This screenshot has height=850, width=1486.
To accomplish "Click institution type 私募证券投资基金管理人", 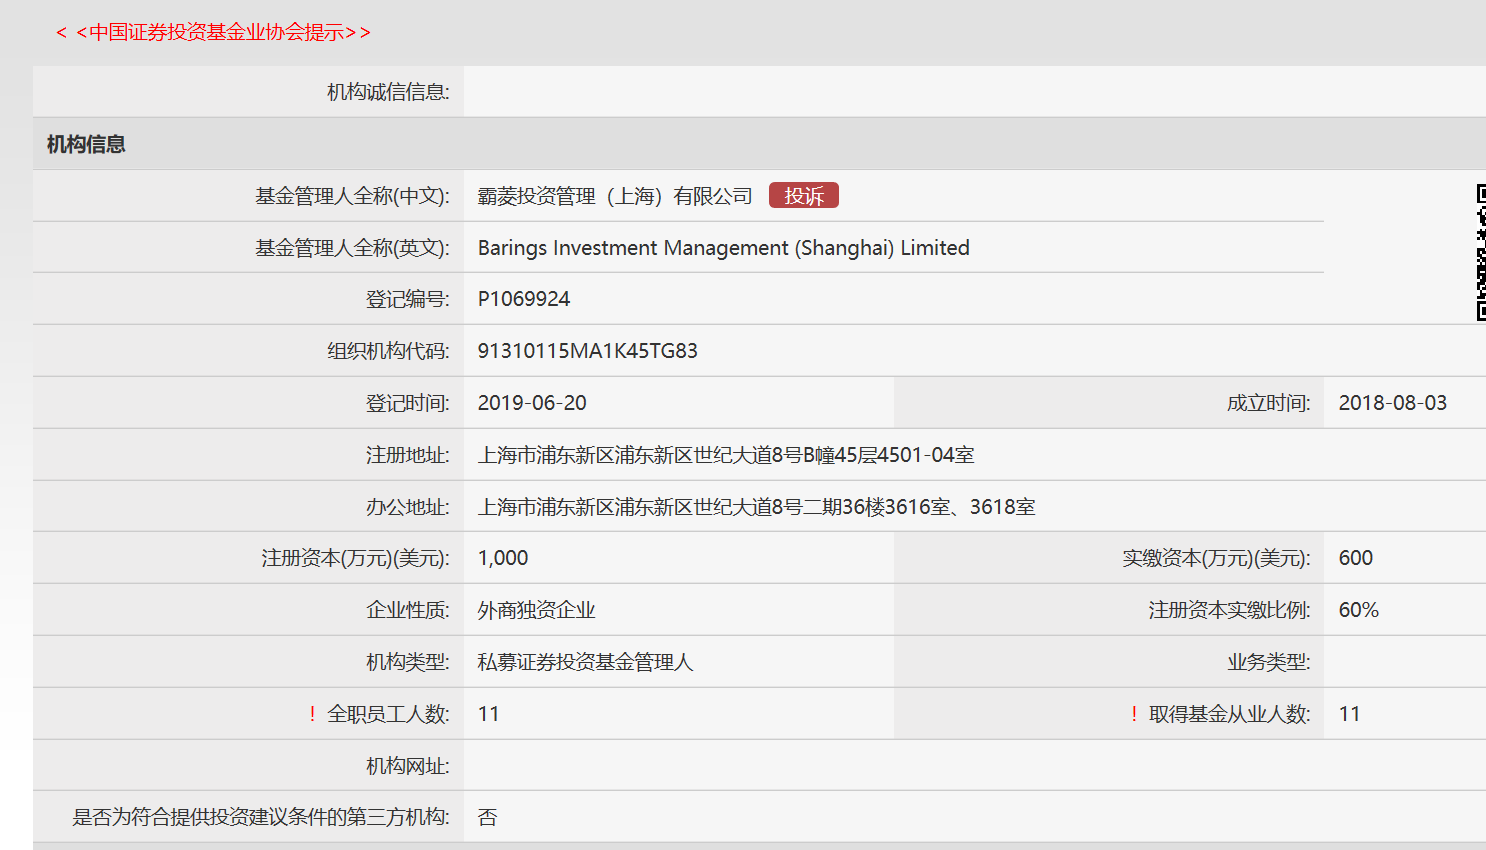I will [585, 662].
